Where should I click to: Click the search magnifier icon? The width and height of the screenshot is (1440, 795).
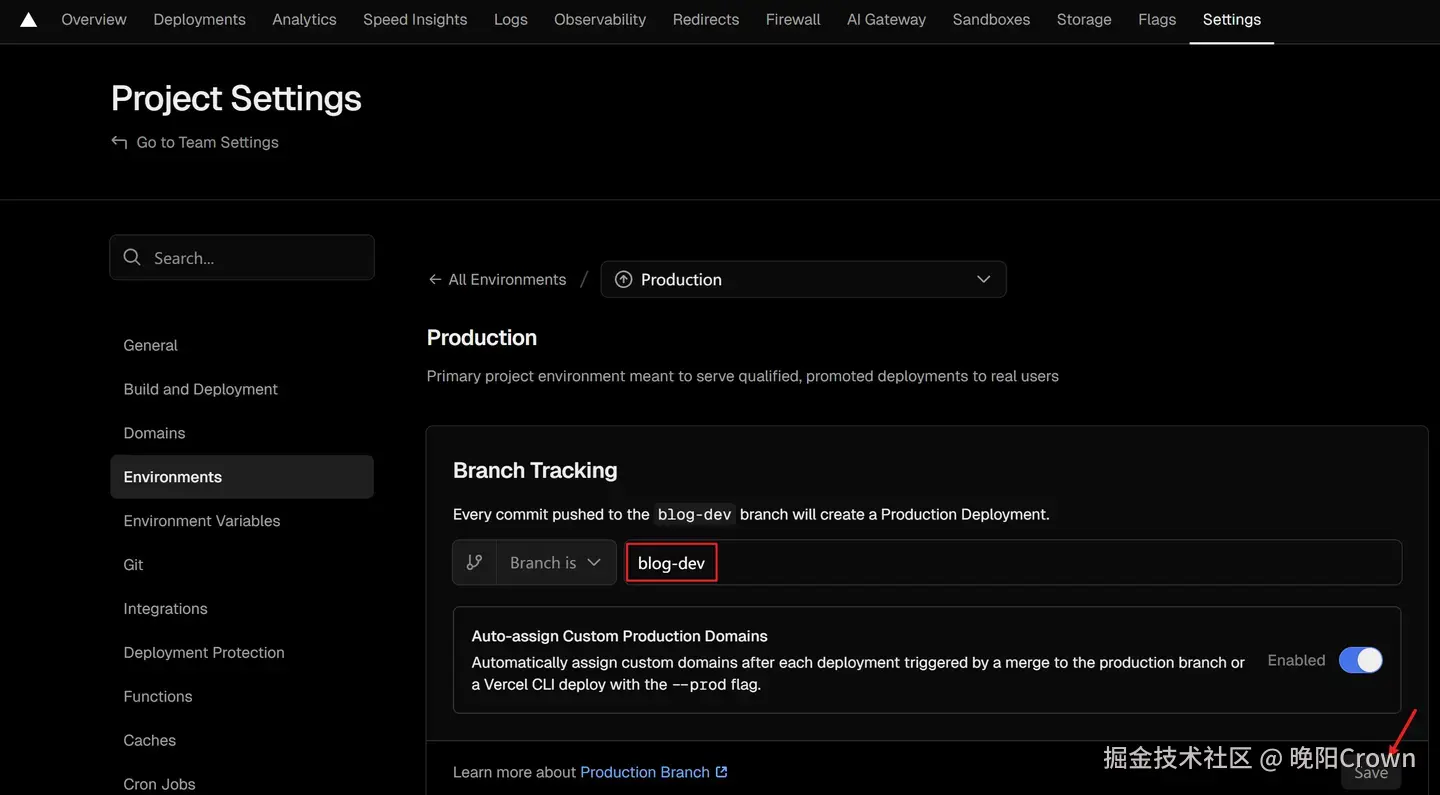tap(132, 258)
